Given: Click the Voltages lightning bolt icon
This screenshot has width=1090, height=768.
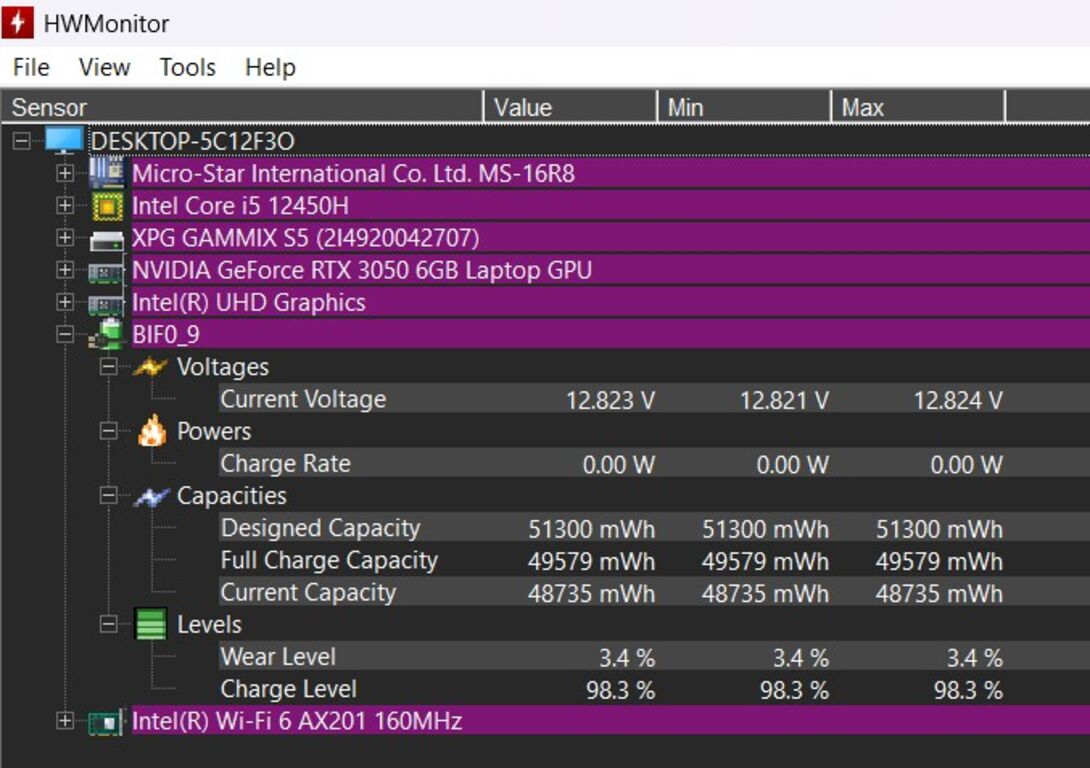Looking at the screenshot, I should [x=150, y=366].
